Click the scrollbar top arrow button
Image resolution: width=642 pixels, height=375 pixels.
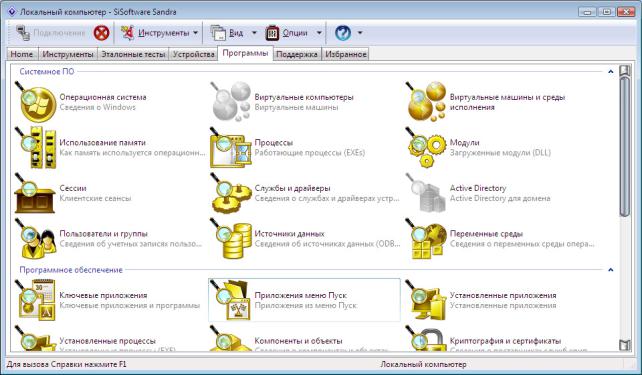[x=625, y=70]
